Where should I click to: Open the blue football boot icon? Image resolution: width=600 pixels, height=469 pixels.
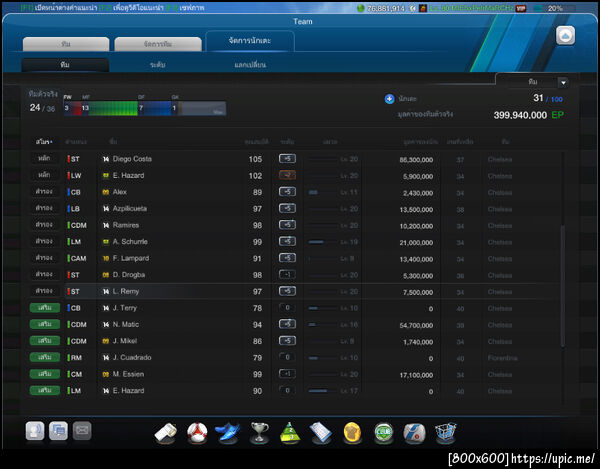(228, 433)
